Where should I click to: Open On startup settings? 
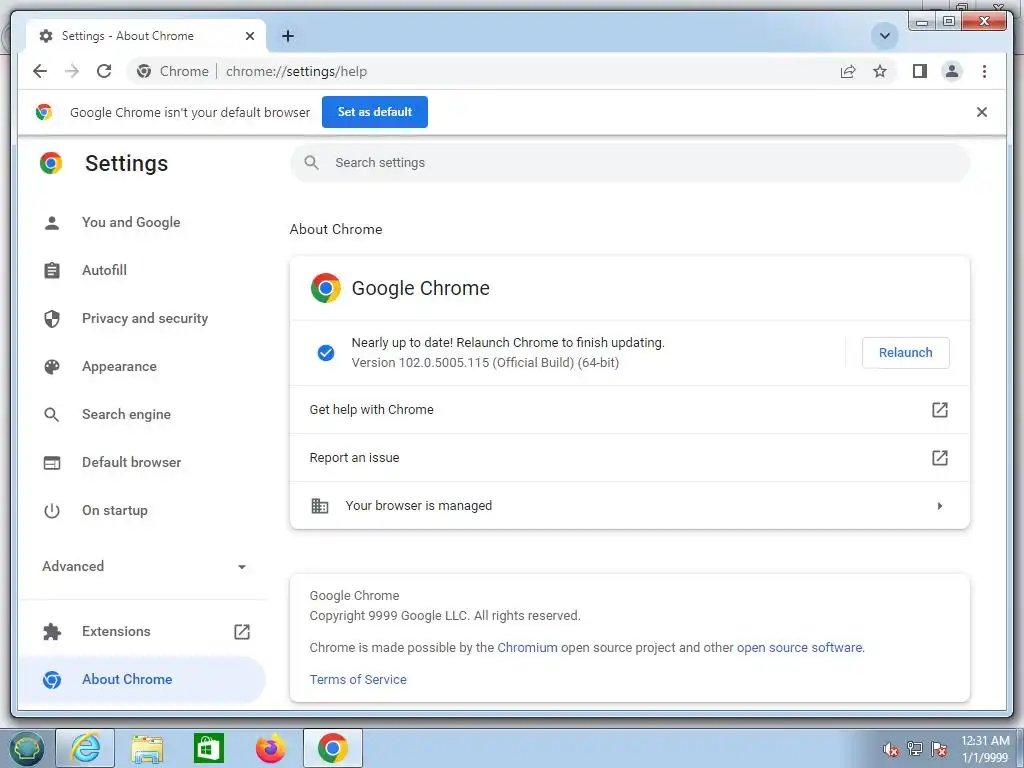click(x=142, y=510)
